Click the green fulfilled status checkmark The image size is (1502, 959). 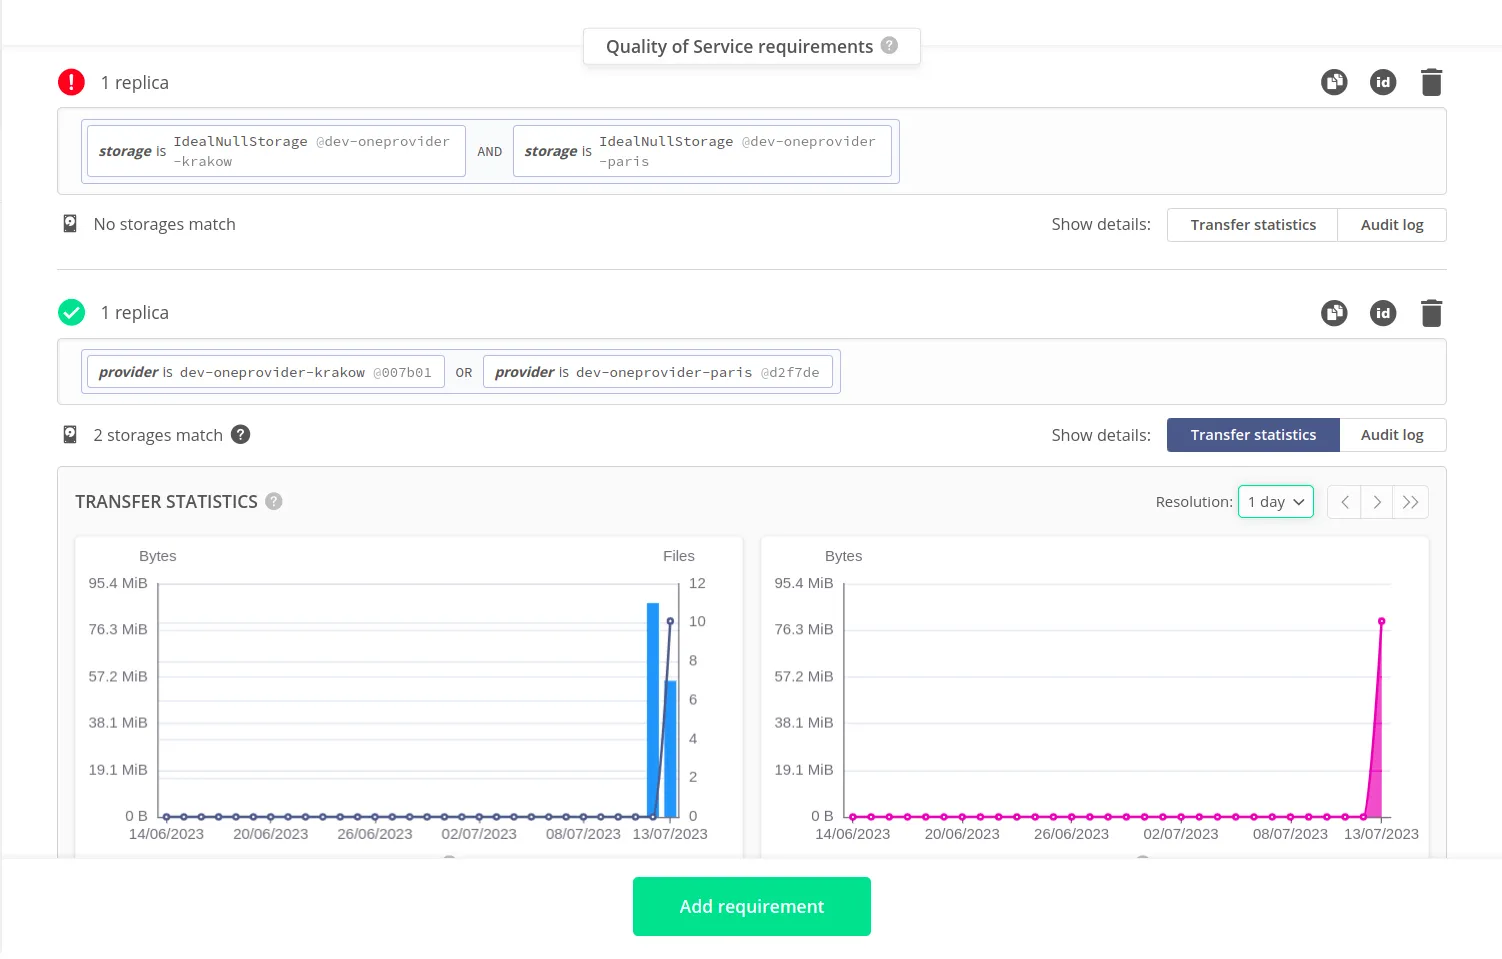coord(72,313)
